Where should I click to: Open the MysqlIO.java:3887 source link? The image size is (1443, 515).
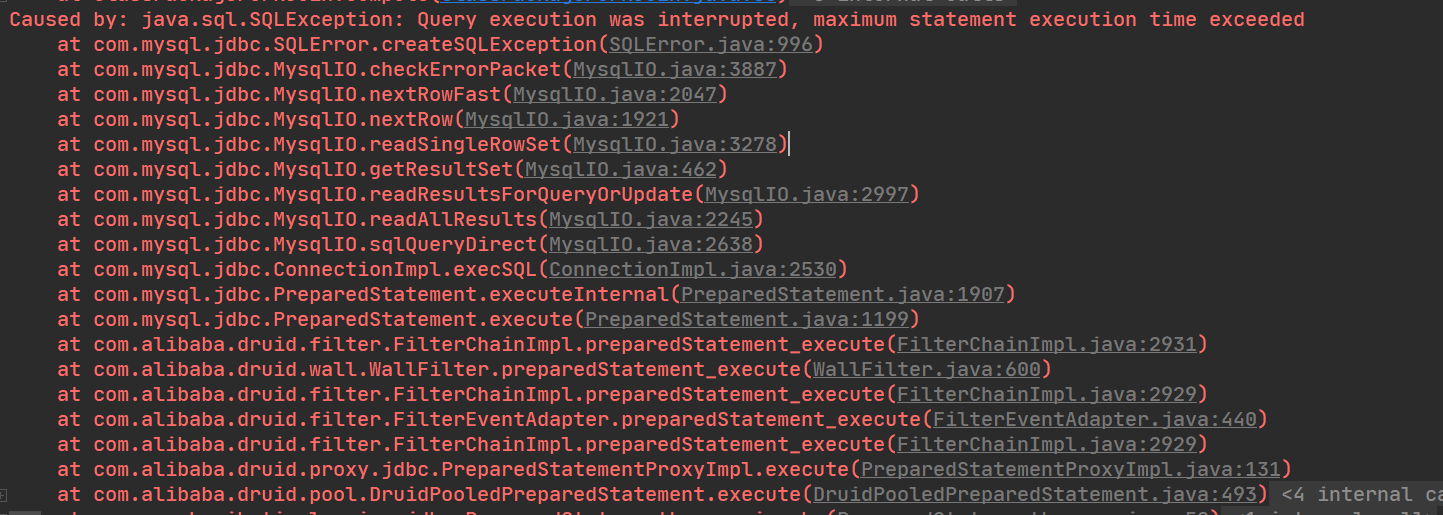coord(674,69)
